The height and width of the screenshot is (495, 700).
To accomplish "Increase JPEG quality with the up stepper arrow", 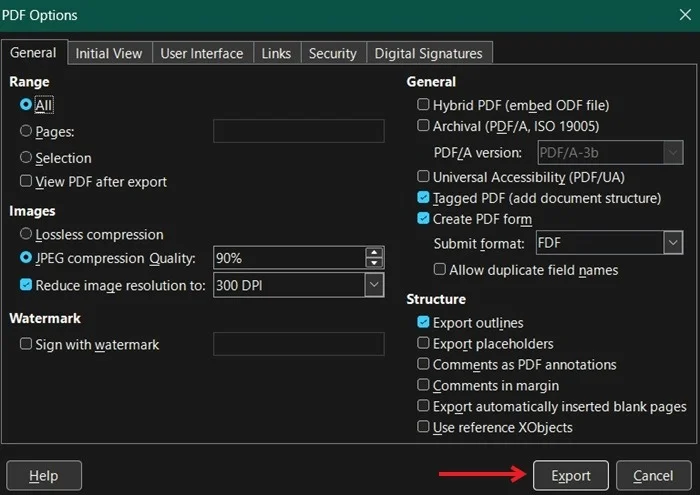I will 374,252.
